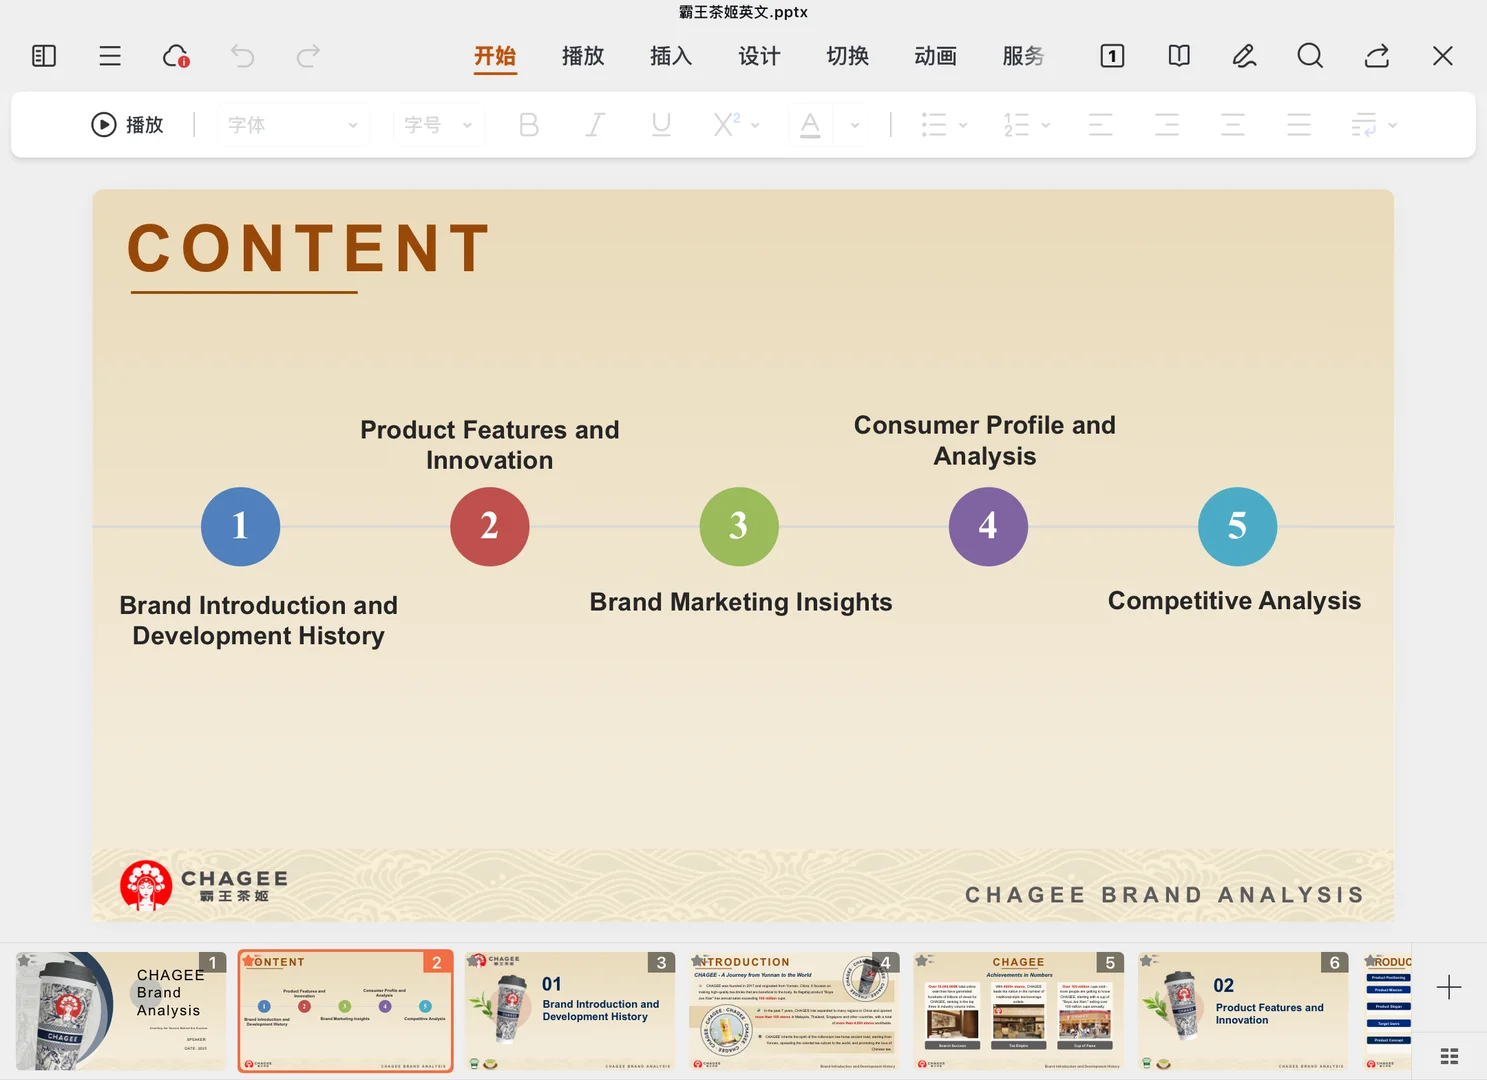Select red circle number 2
This screenshot has height=1080, width=1487.
(x=489, y=526)
